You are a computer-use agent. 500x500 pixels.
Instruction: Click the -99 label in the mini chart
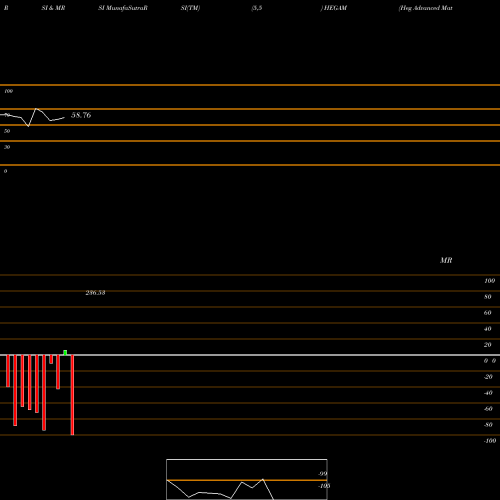coord(322,474)
